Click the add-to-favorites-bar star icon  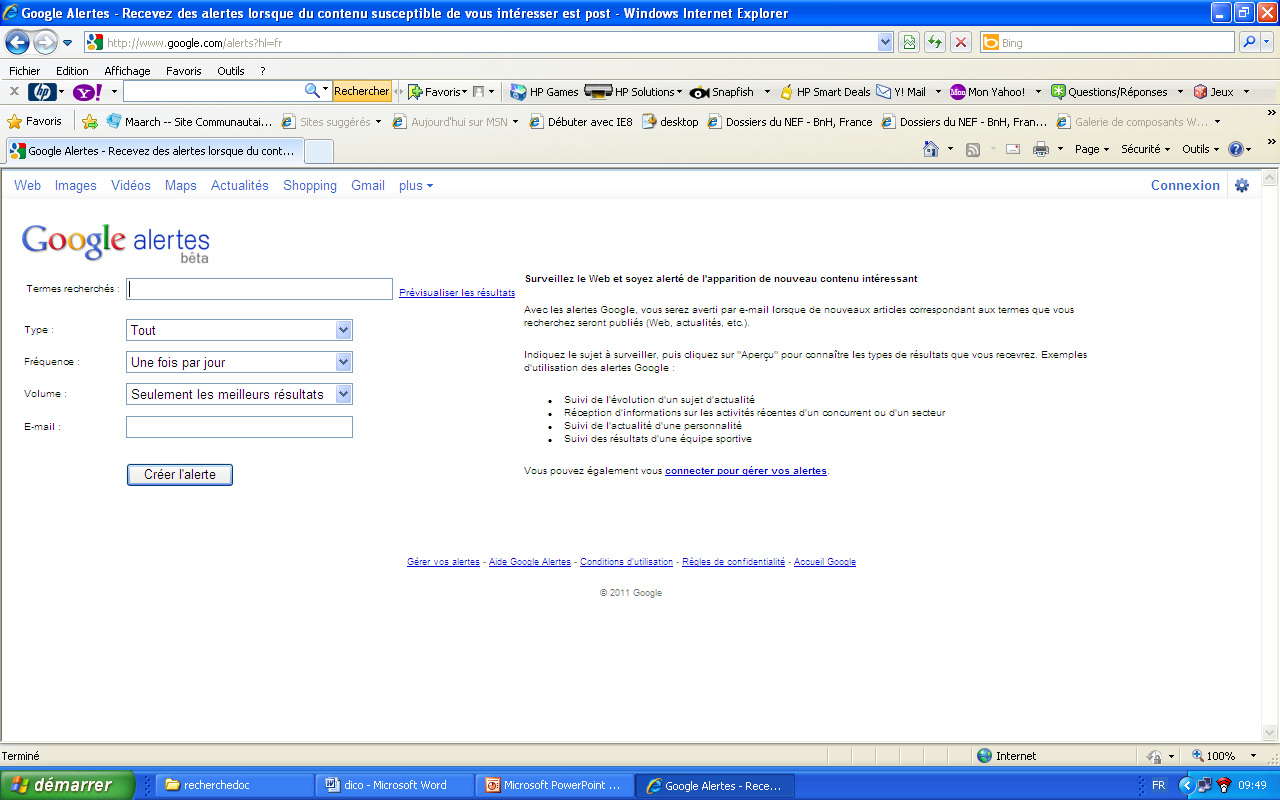(x=90, y=122)
